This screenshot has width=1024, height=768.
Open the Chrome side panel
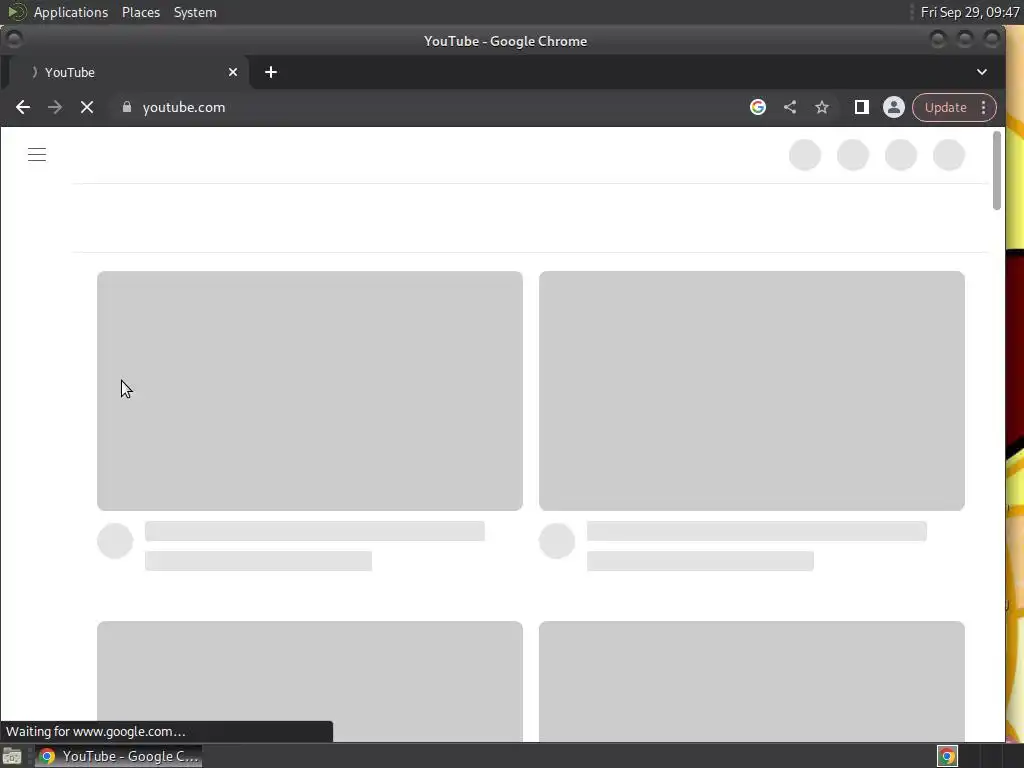[861, 107]
